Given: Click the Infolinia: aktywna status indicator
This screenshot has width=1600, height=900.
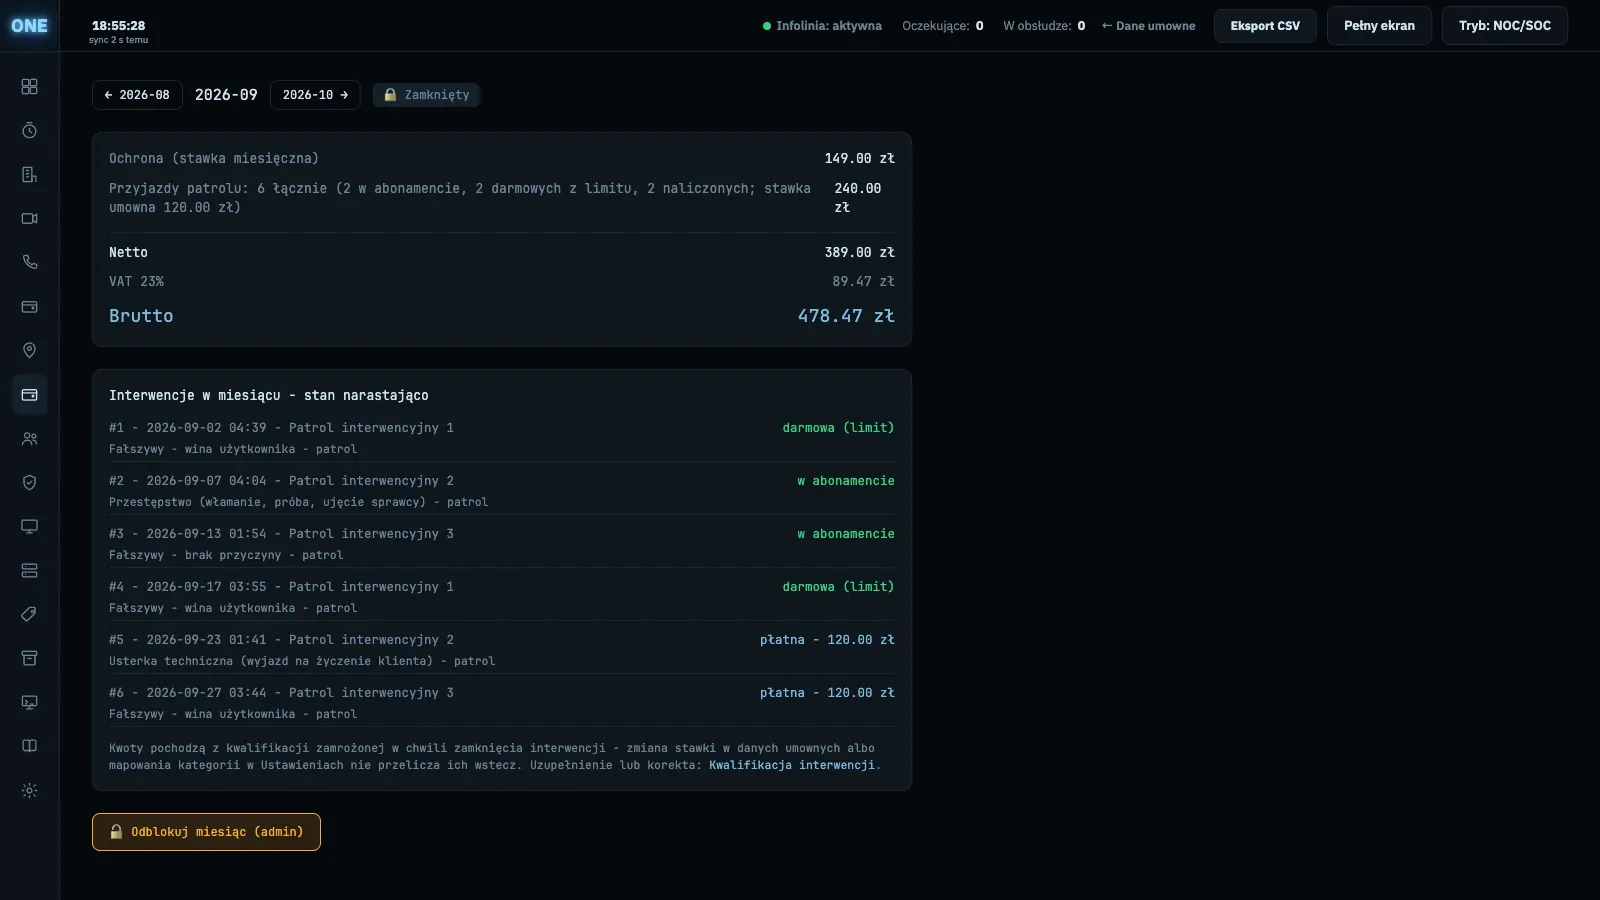Looking at the screenshot, I should coord(822,26).
